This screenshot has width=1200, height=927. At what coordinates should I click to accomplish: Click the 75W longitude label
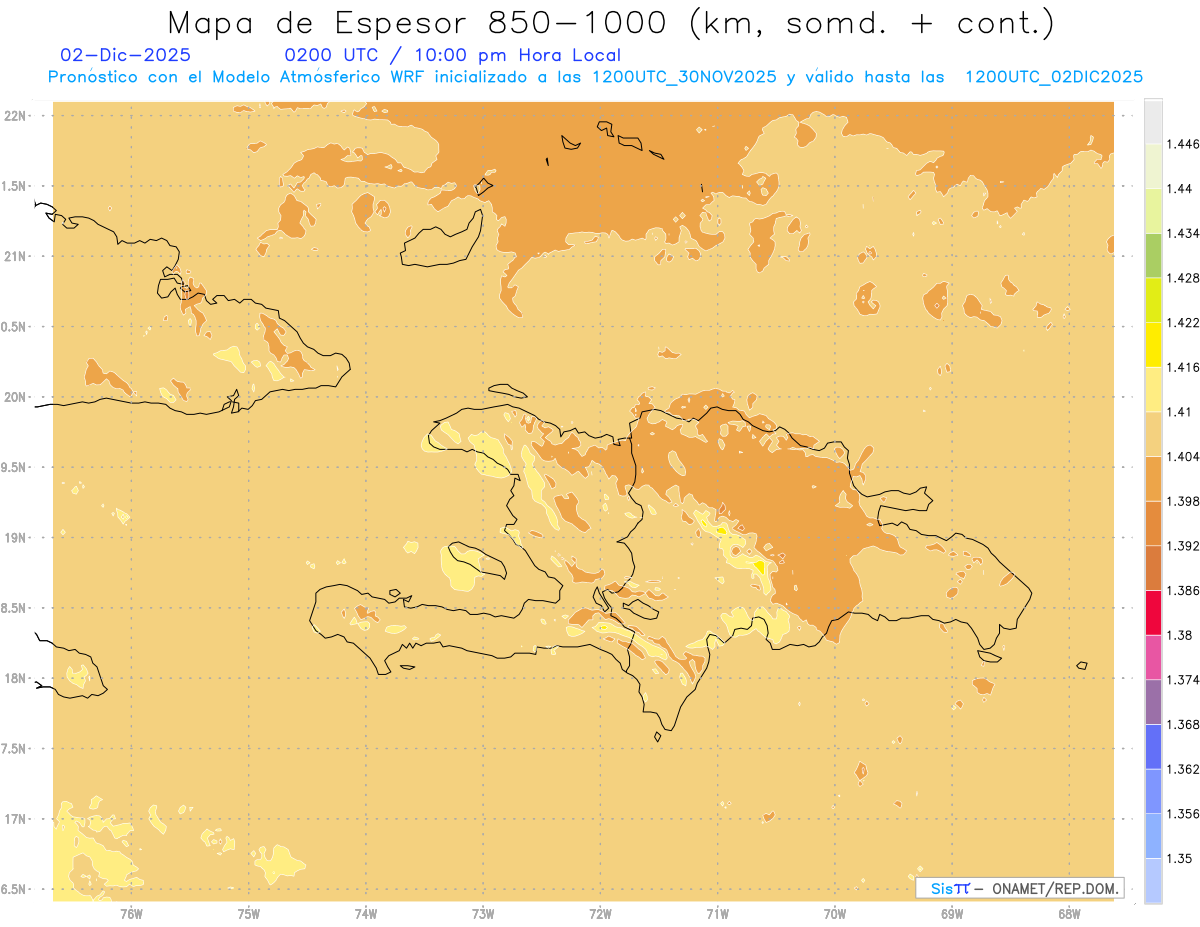pos(249,914)
